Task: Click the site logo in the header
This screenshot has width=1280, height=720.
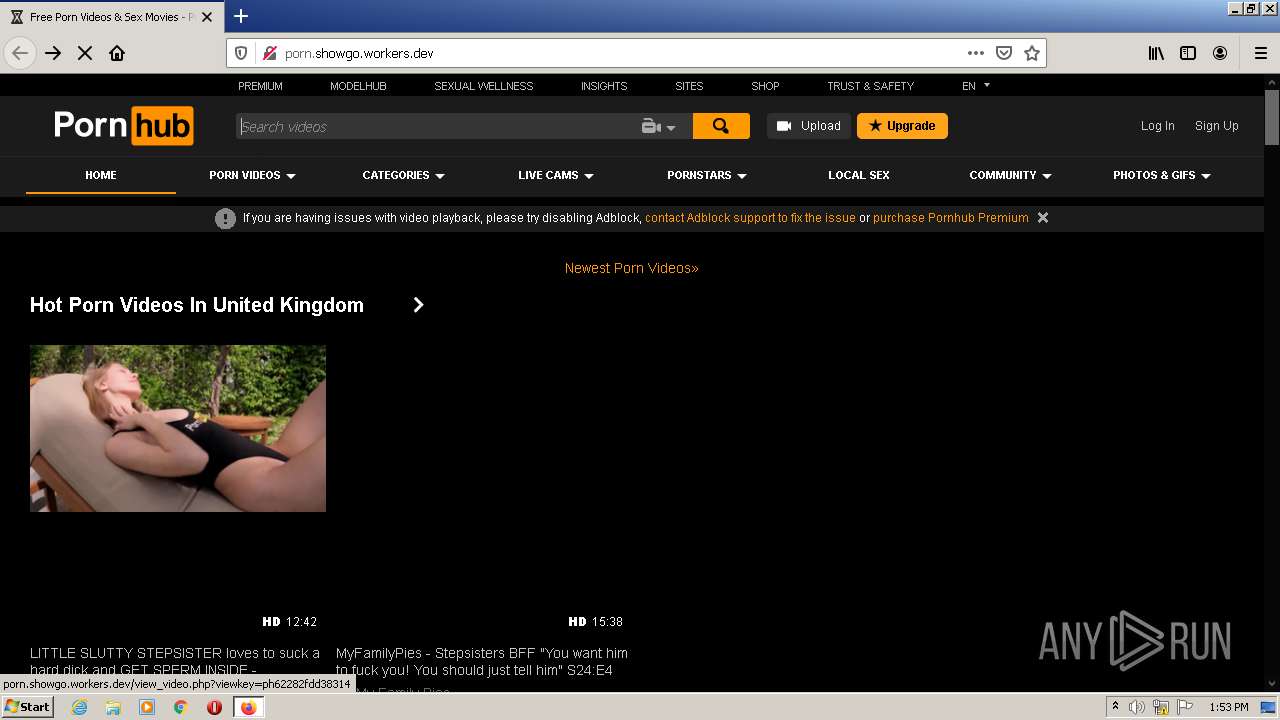Action: [x=124, y=126]
